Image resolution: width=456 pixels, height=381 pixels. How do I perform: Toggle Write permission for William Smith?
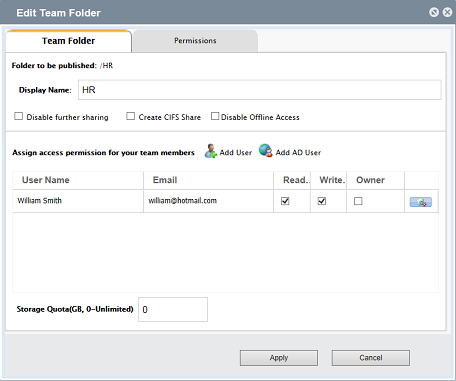(x=322, y=201)
